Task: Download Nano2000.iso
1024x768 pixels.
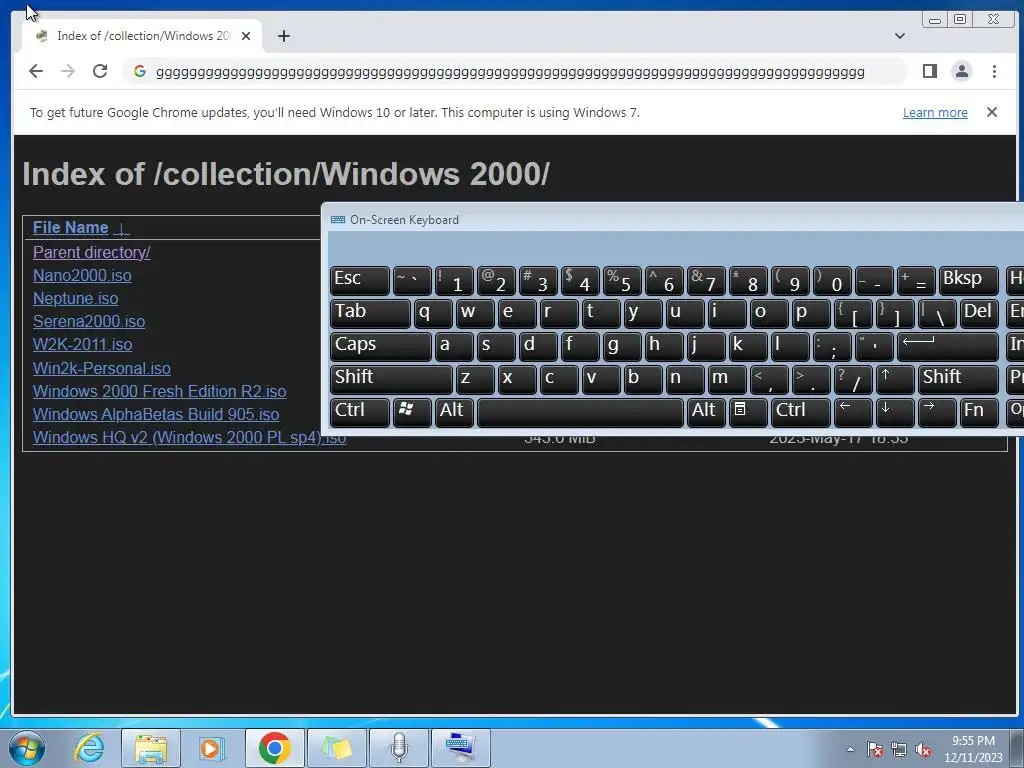Action: pyautogui.click(x=82, y=276)
